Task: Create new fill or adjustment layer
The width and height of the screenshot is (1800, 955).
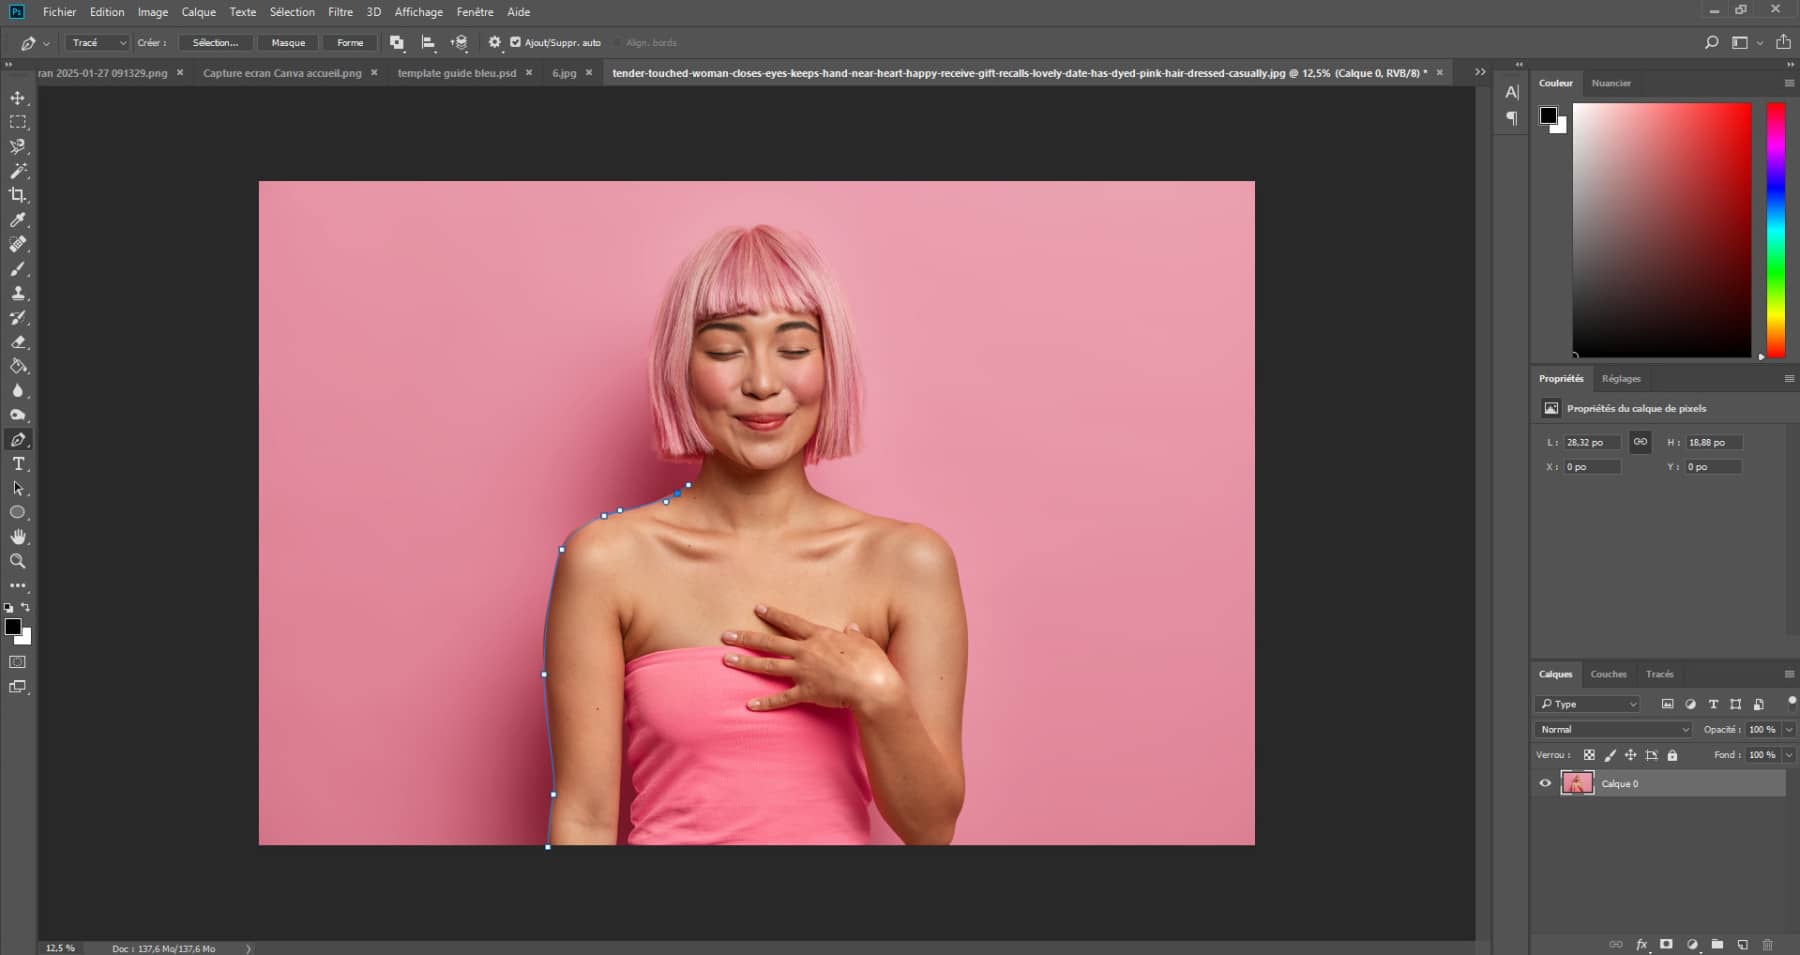Action: [1692, 944]
